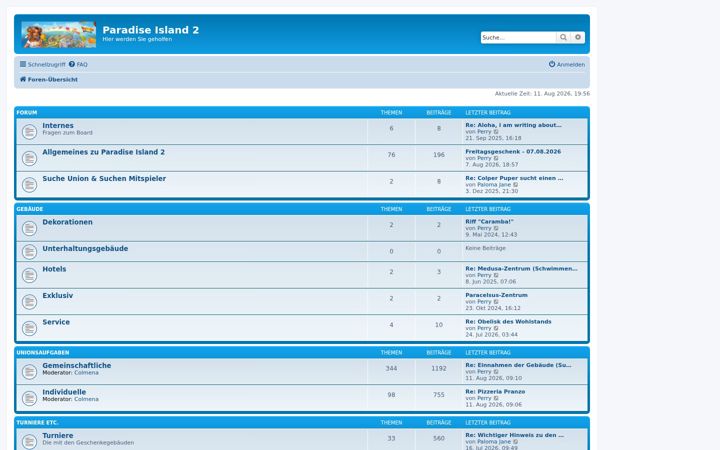Click the forum icon beside Turniere
The height and width of the screenshot is (450, 720).
pos(29,442)
